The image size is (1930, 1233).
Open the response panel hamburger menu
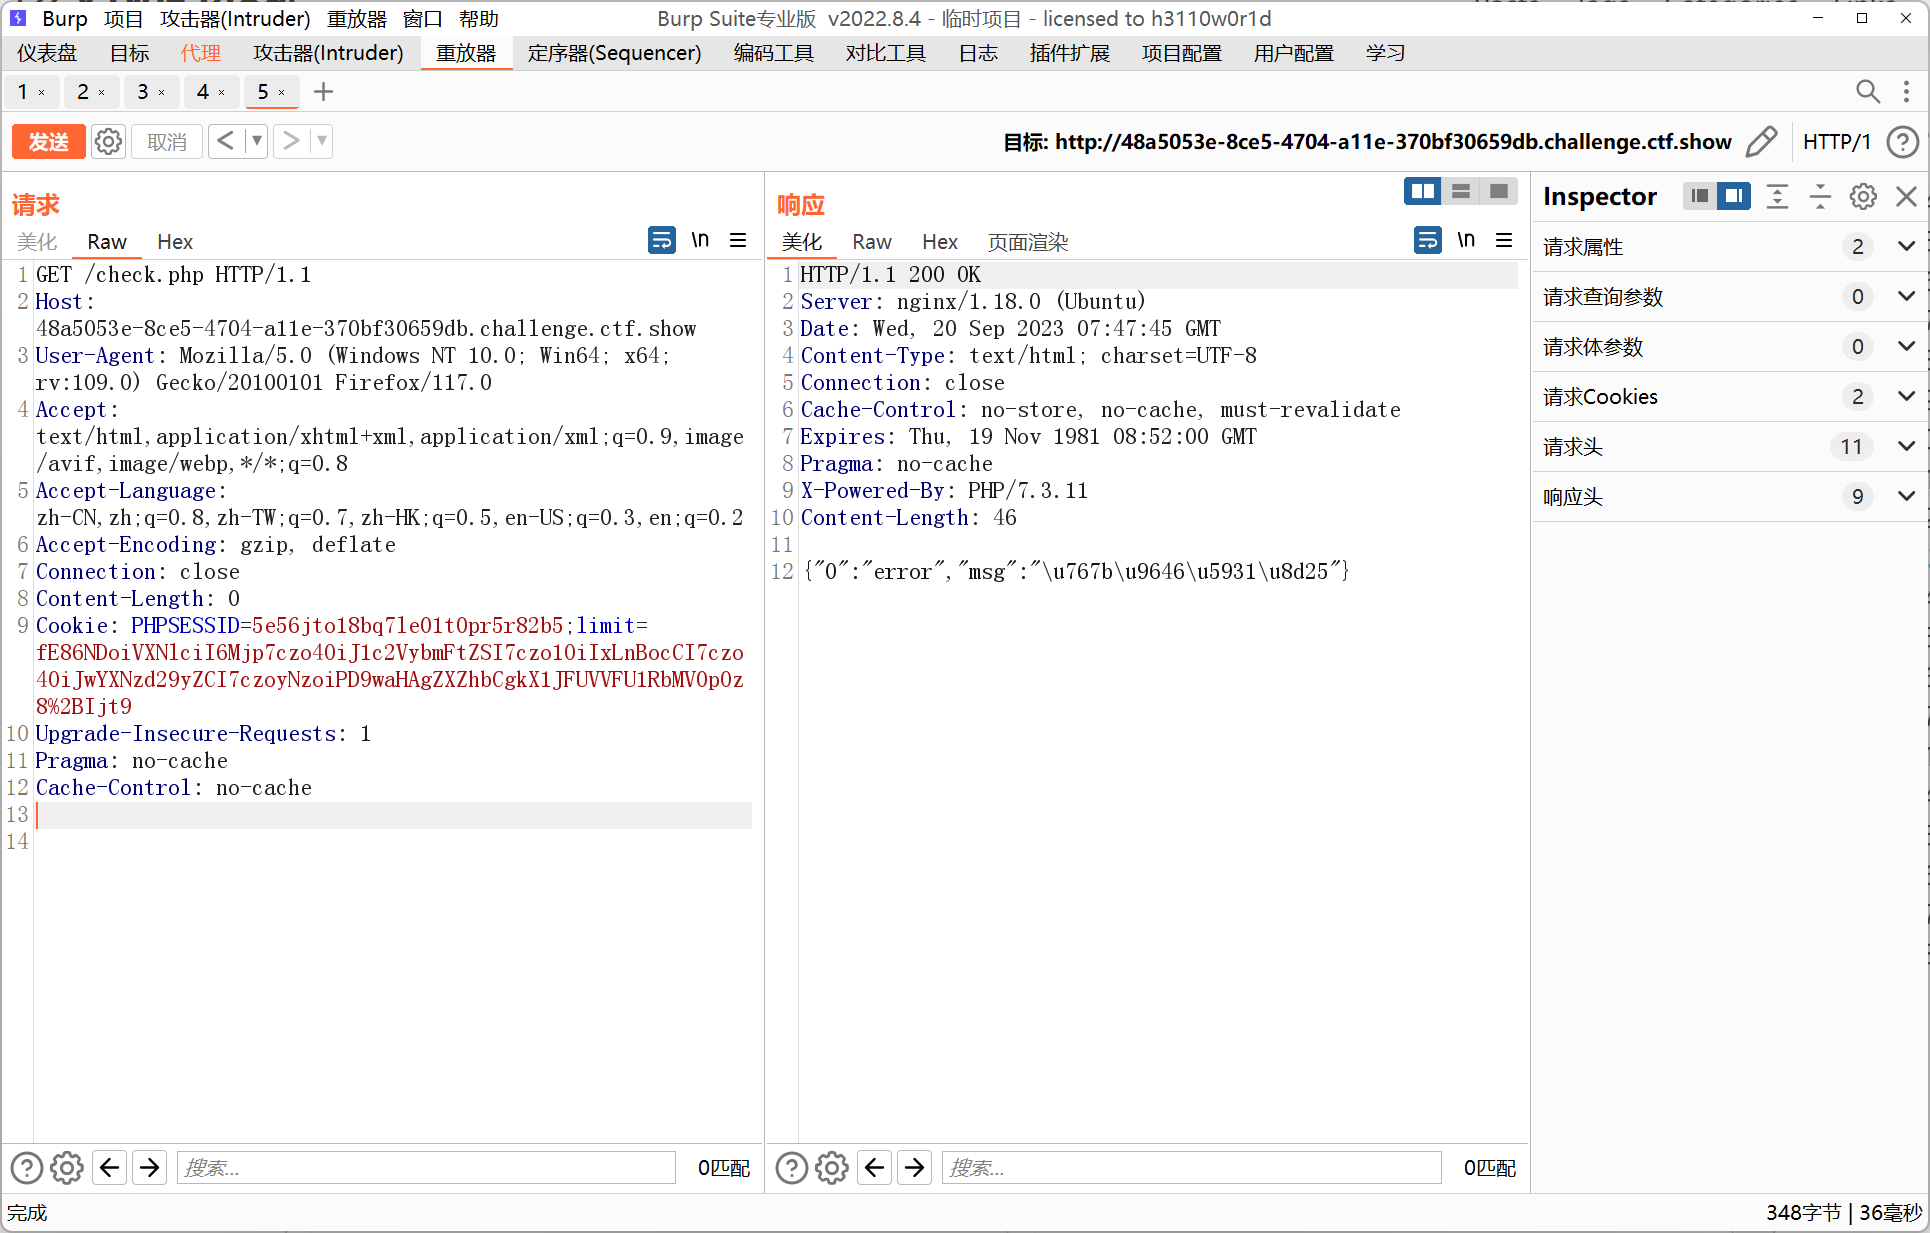(1504, 241)
